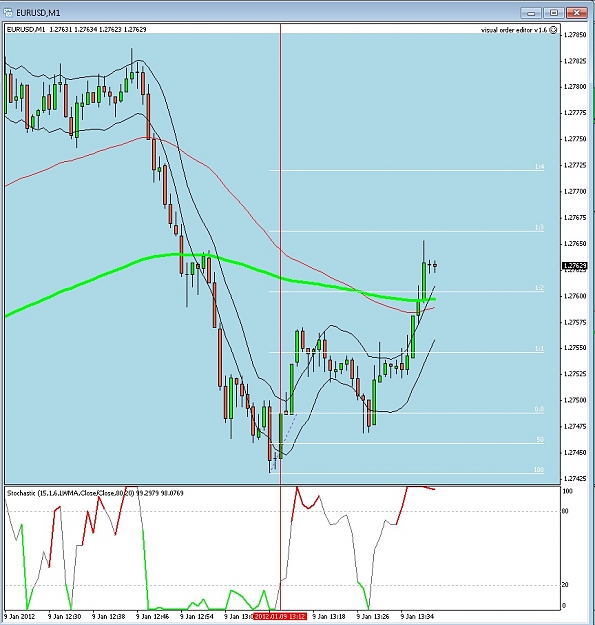Click the Stochastic indicator label
This screenshot has width=595, height=625.
[x=95, y=493]
